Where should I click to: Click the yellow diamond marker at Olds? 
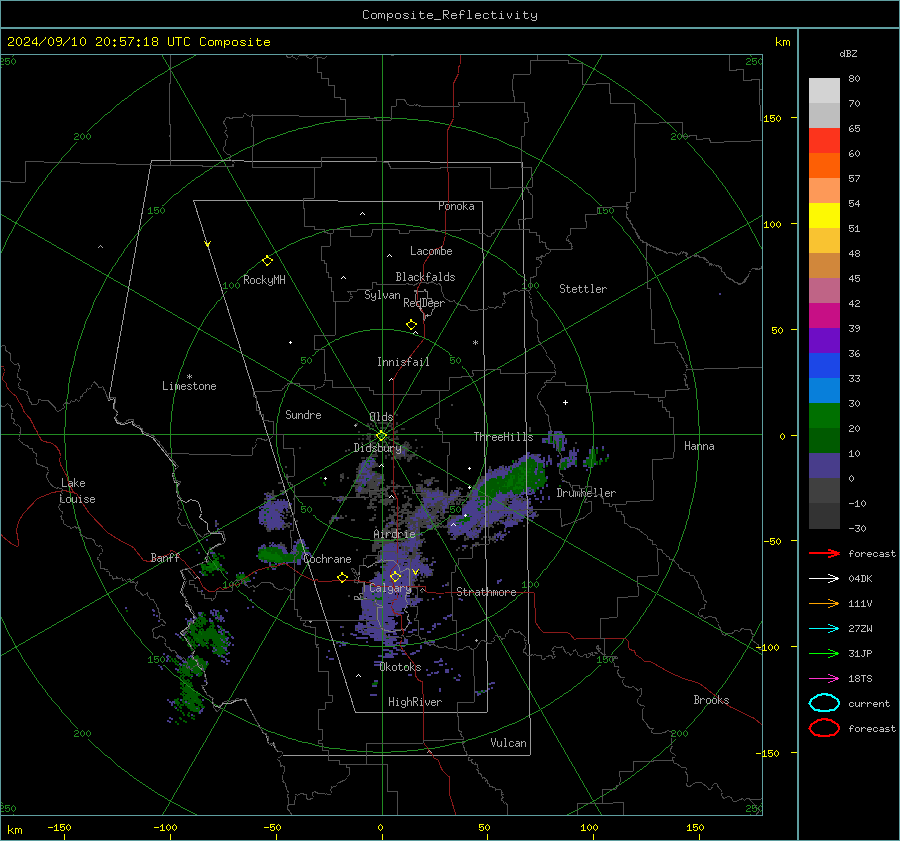pyautogui.click(x=381, y=436)
